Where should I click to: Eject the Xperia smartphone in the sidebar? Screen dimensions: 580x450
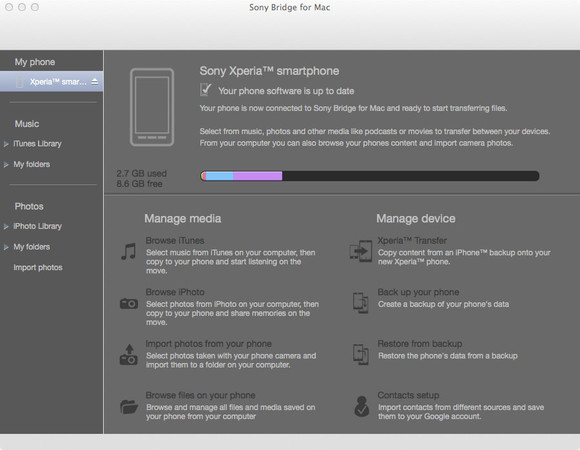(95, 82)
